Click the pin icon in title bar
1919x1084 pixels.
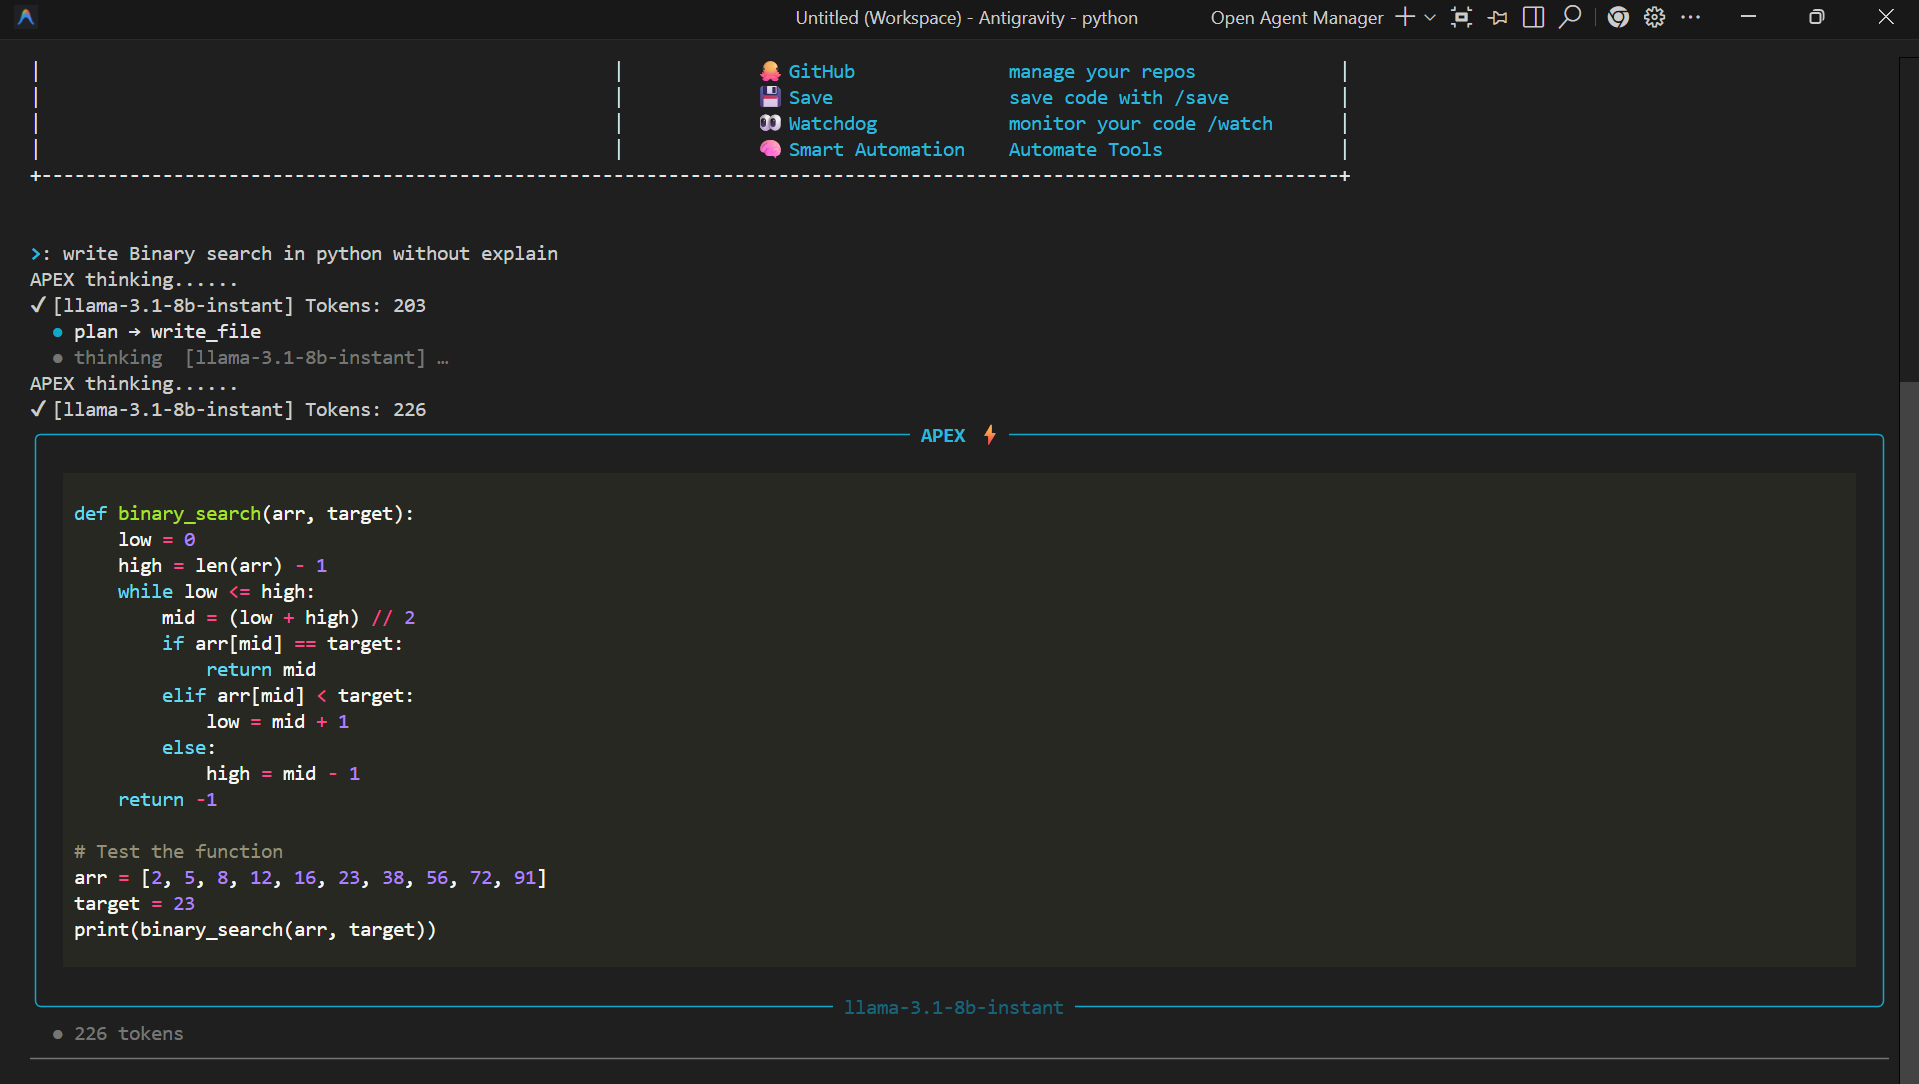1498,17
